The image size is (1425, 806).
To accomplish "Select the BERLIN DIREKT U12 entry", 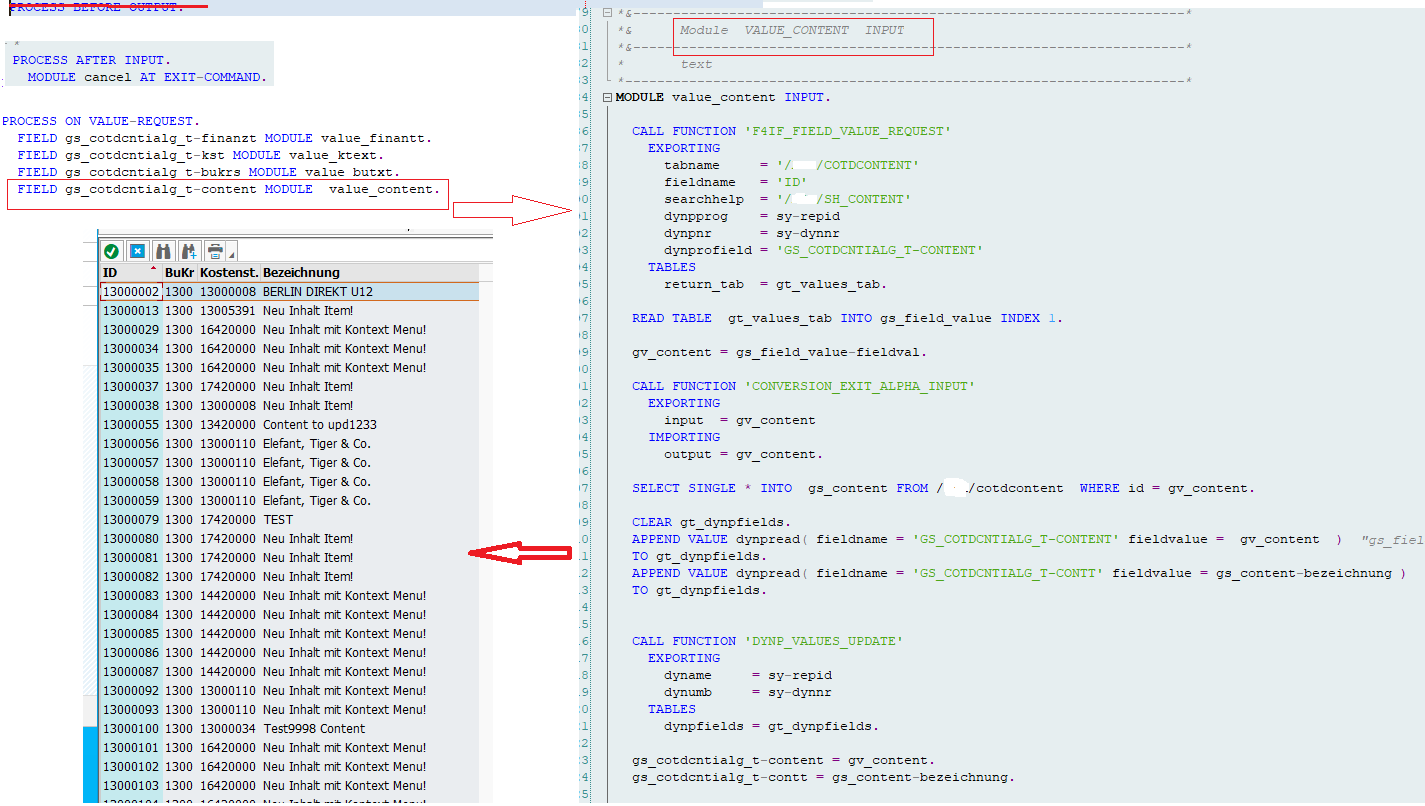I will coord(317,292).
